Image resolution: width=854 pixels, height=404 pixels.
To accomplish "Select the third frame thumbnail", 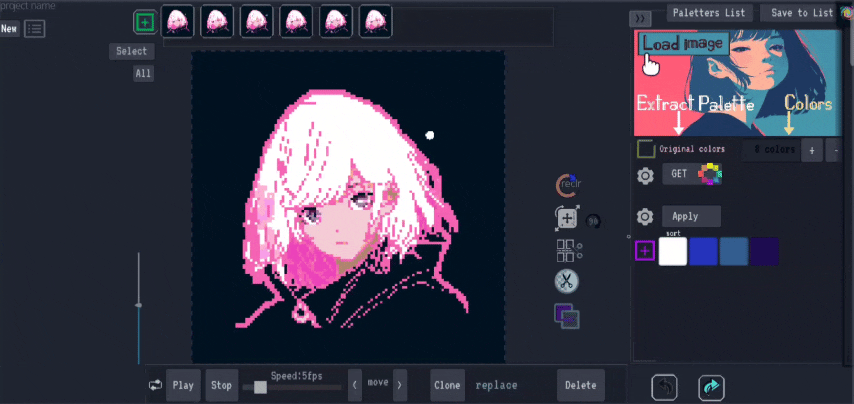I will [257, 21].
